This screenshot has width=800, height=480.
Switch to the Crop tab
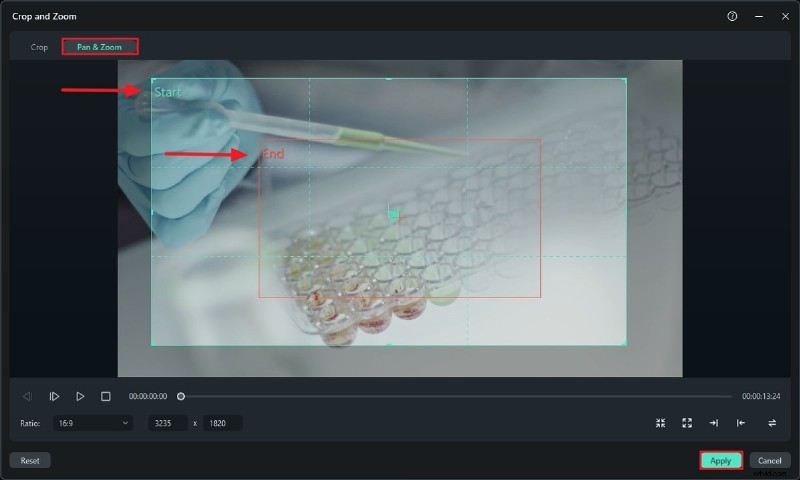(39, 47)
